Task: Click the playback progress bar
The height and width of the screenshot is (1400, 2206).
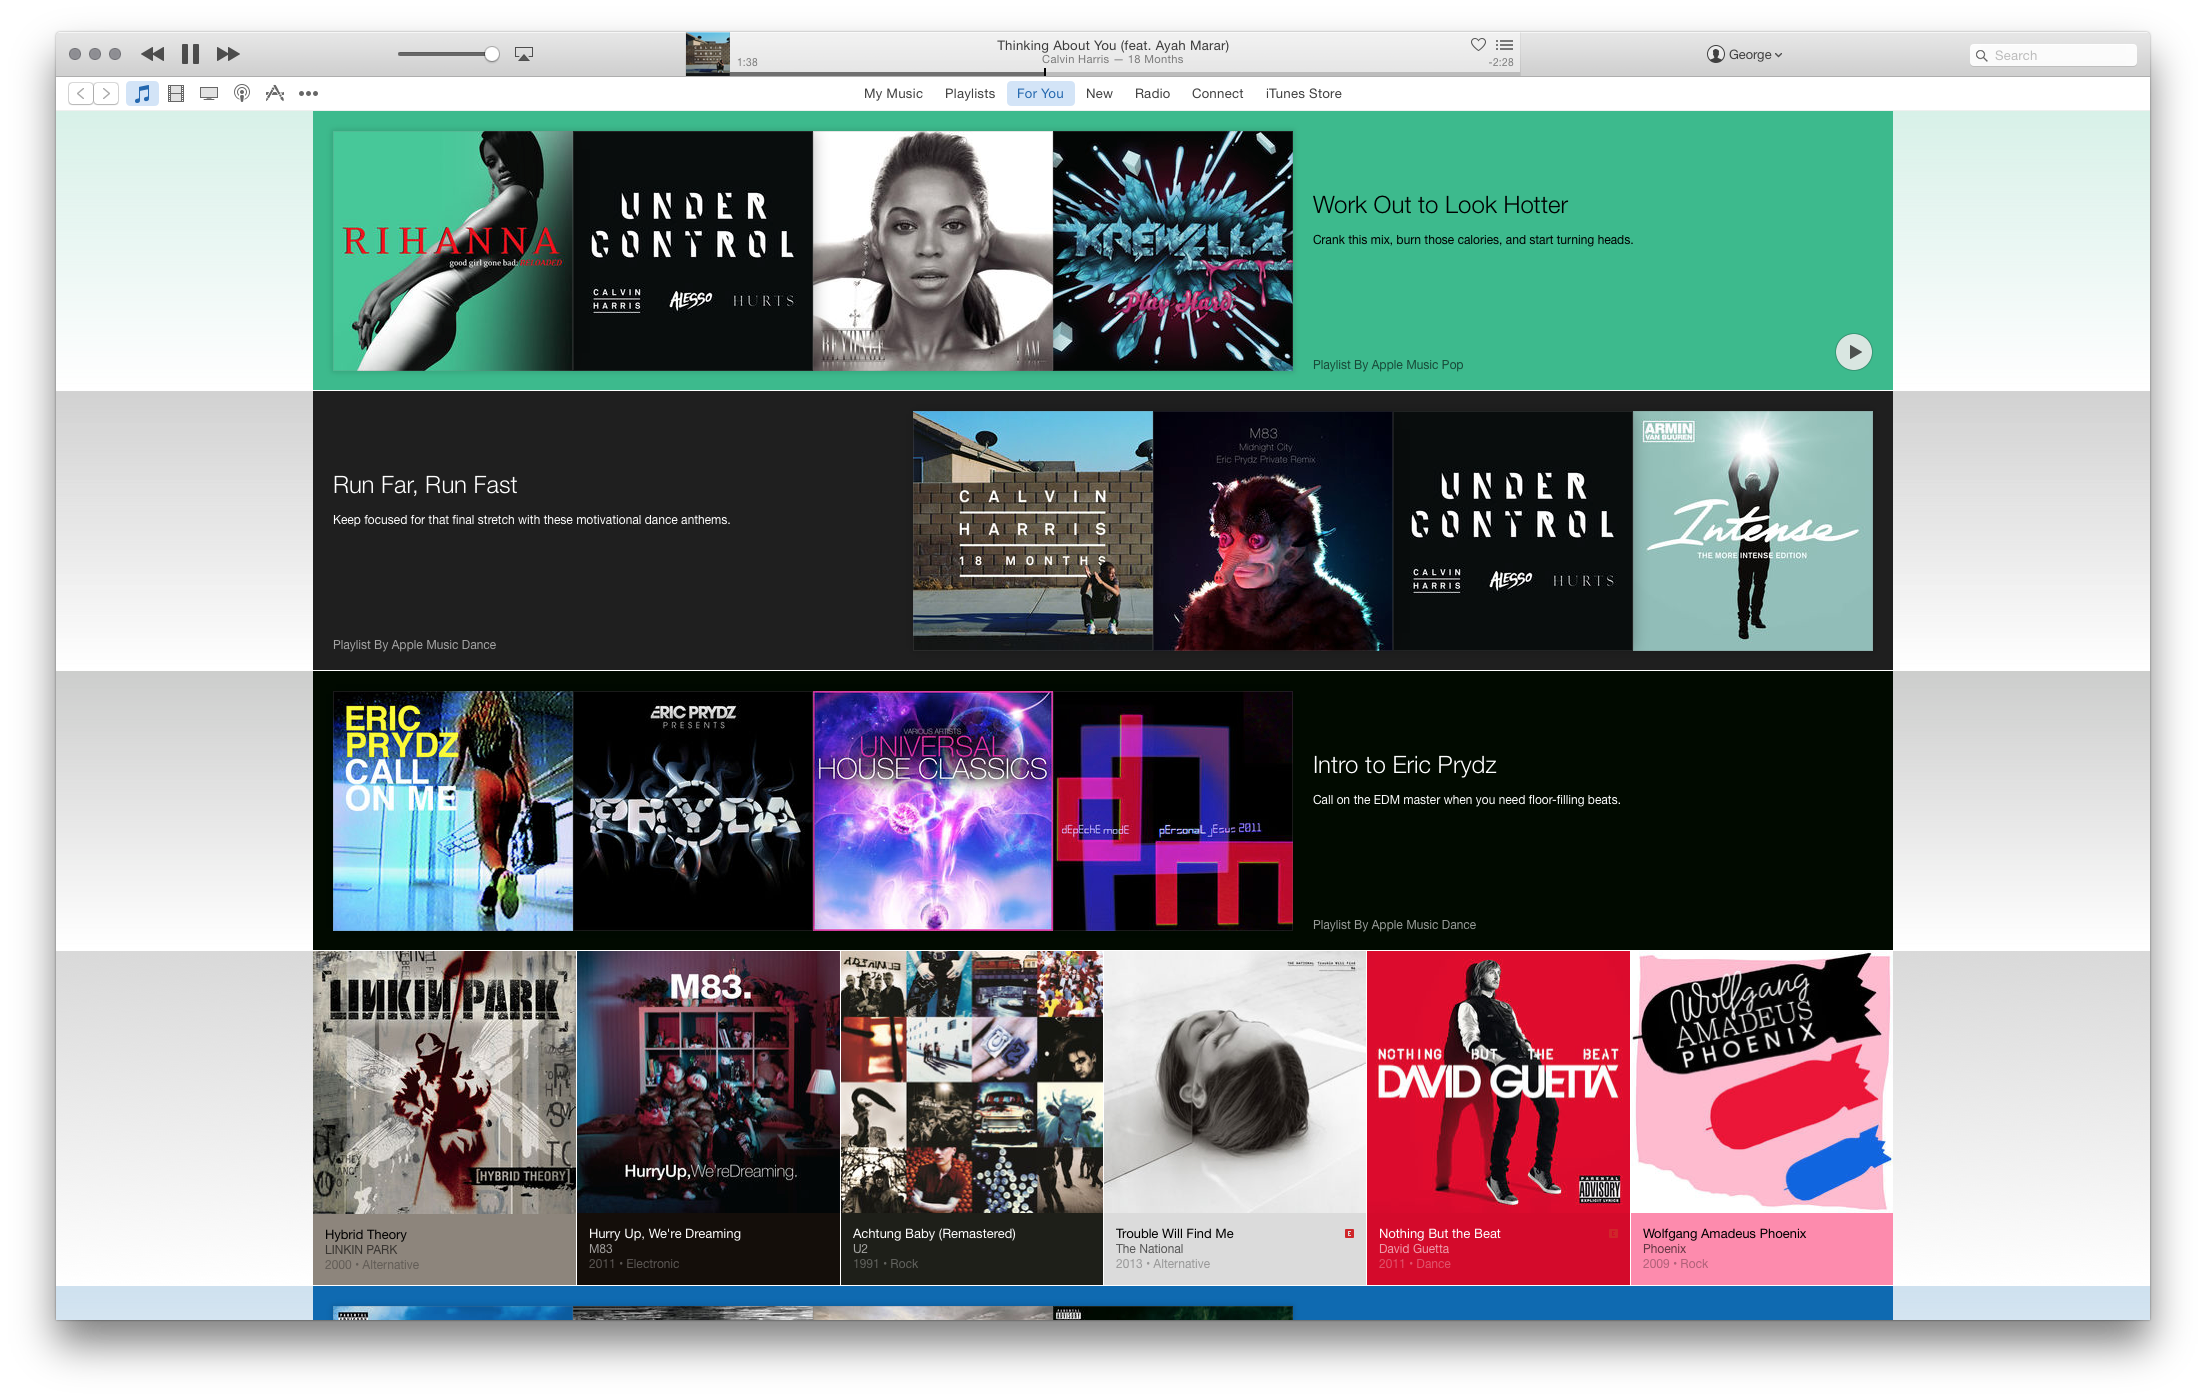Action: tap(1125, 73)
